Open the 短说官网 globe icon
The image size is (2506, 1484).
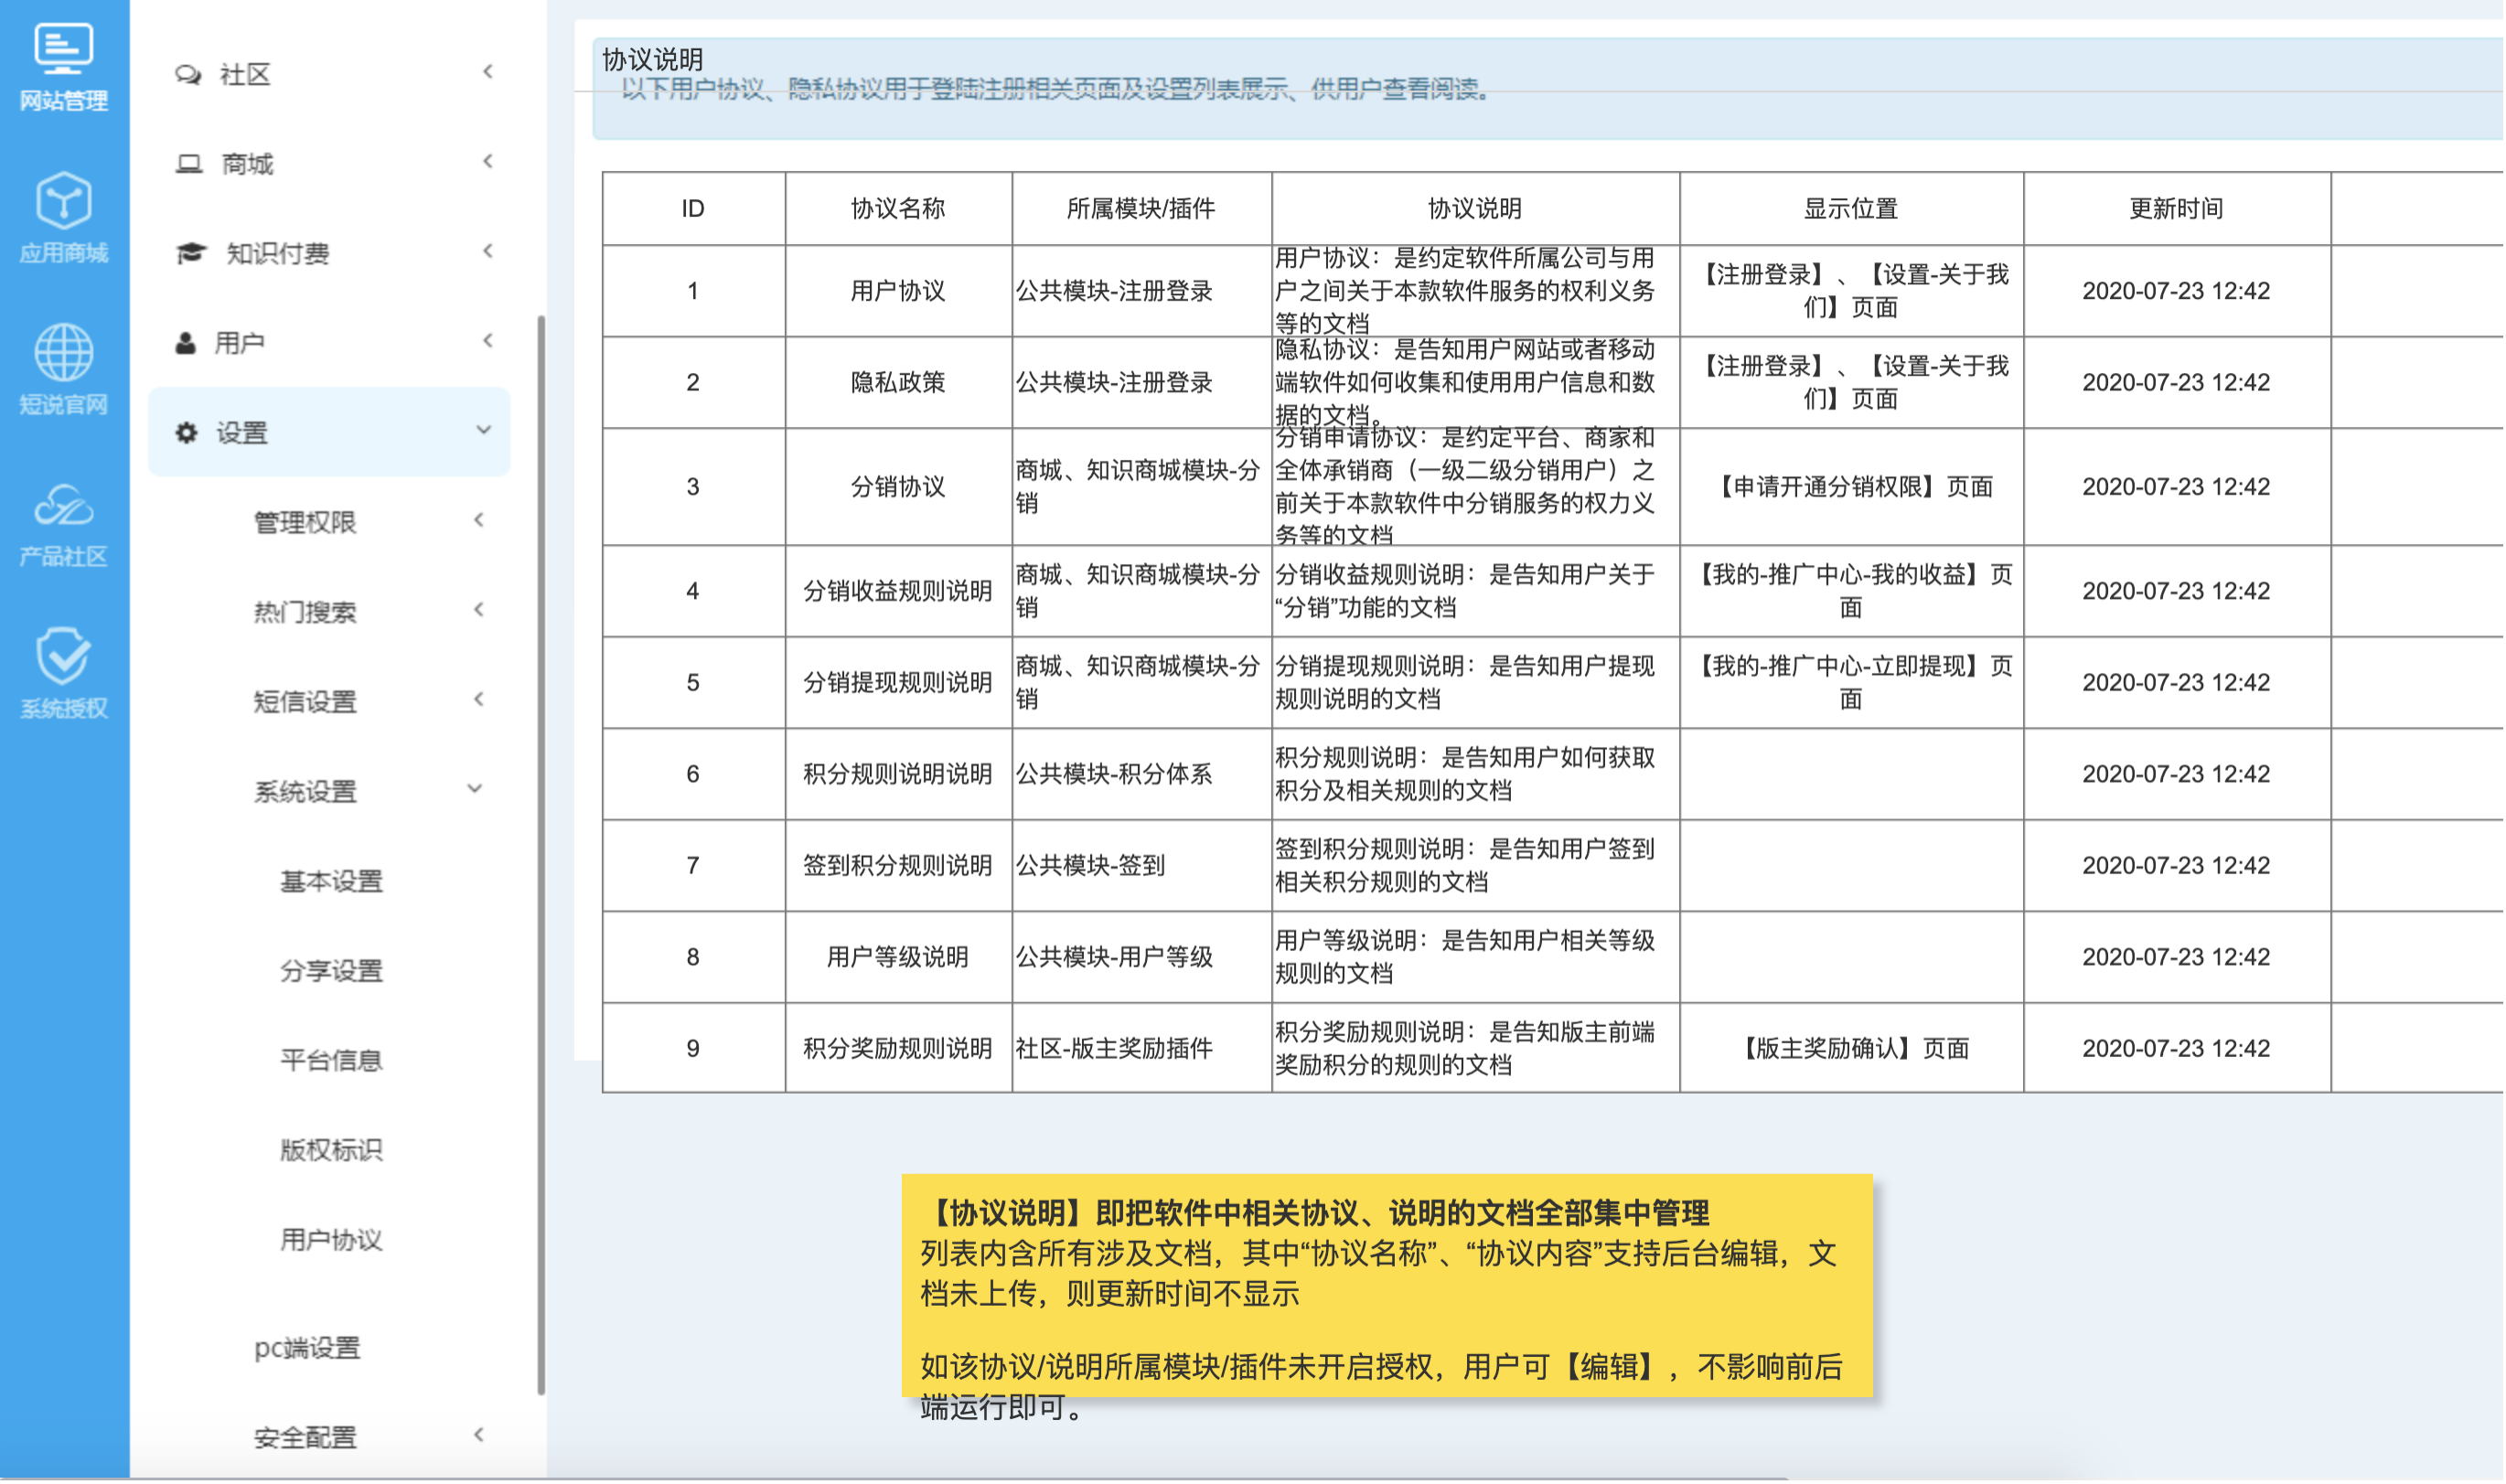tap(63, 352)
